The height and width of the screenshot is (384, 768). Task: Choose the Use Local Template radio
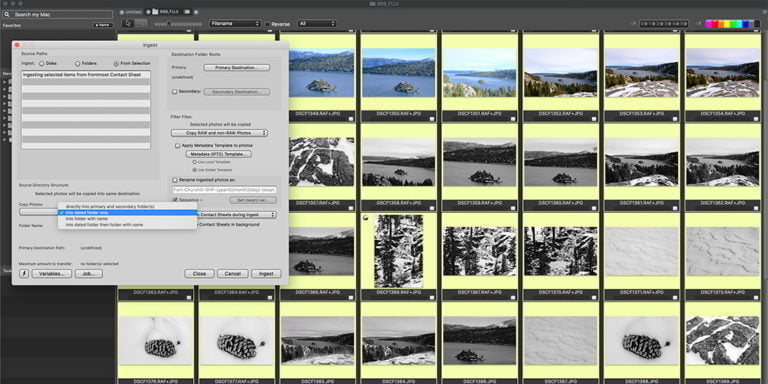(195, 162)
